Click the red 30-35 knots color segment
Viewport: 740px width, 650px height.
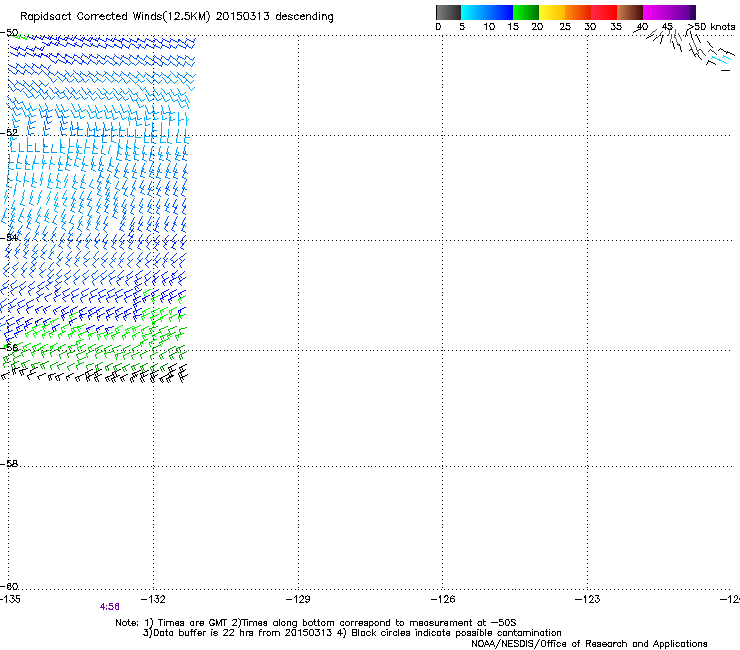(604, 12)
